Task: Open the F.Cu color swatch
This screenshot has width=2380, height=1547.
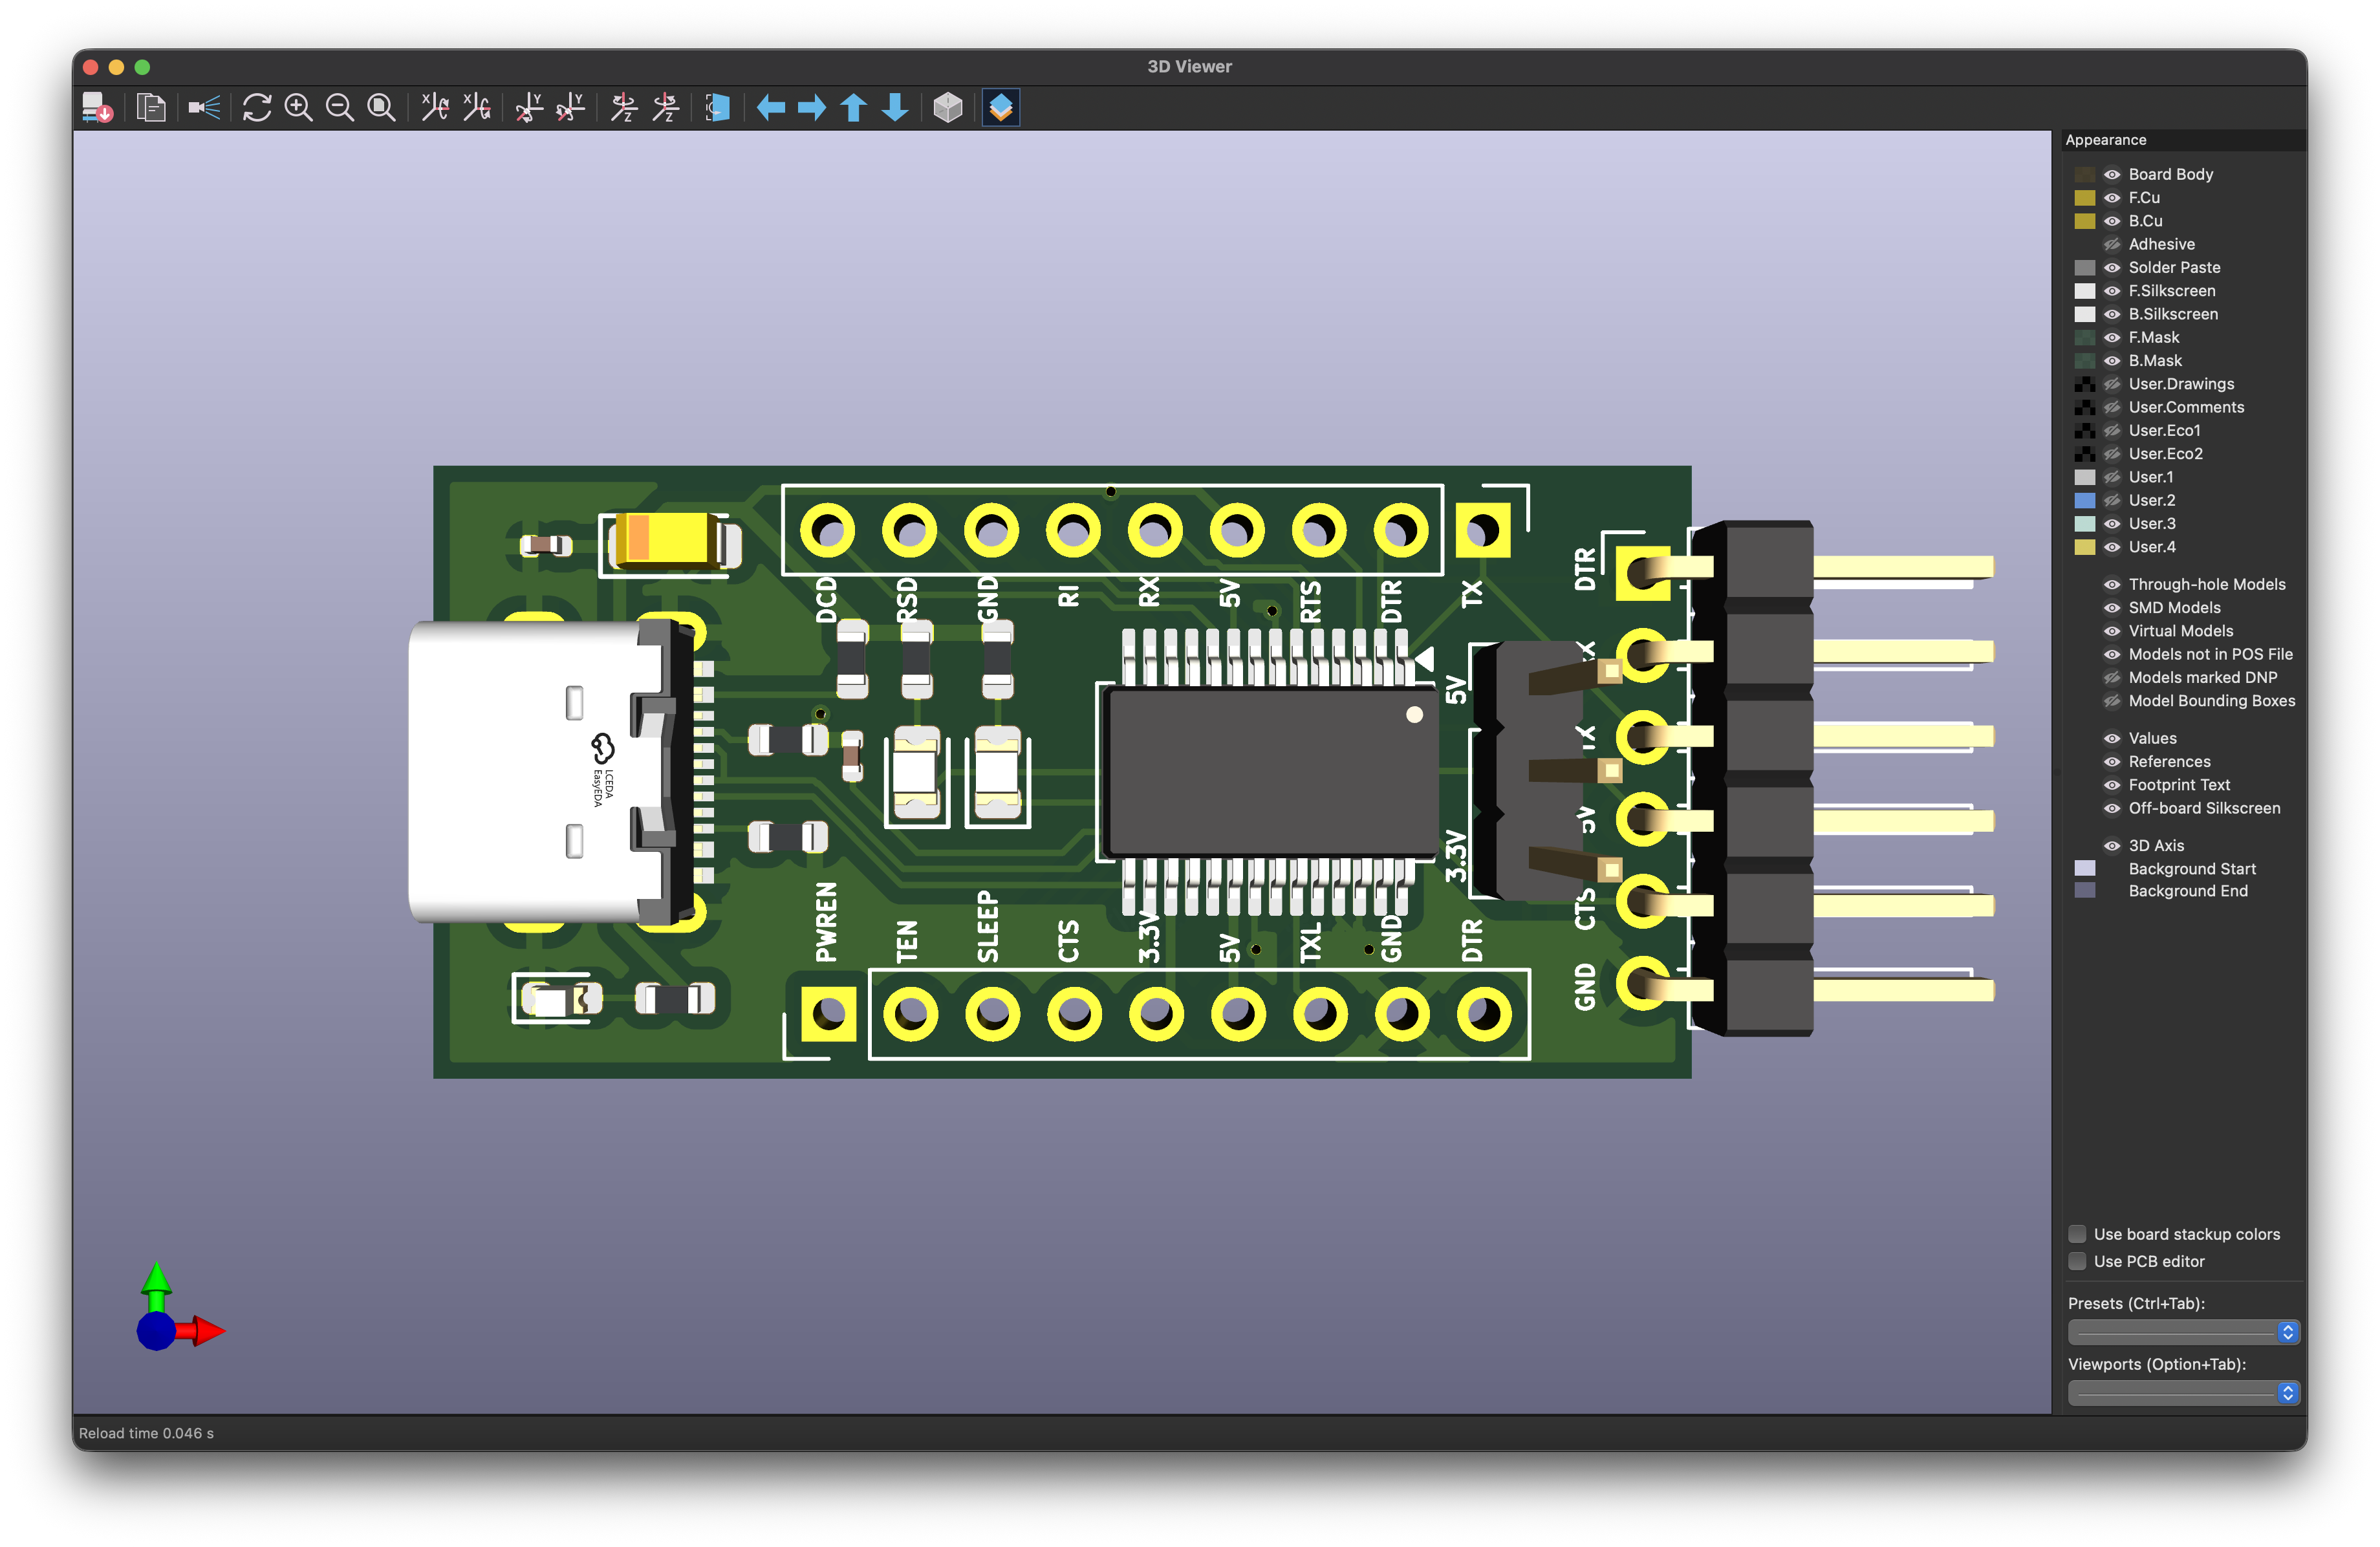Action: tap(2084, 198)
